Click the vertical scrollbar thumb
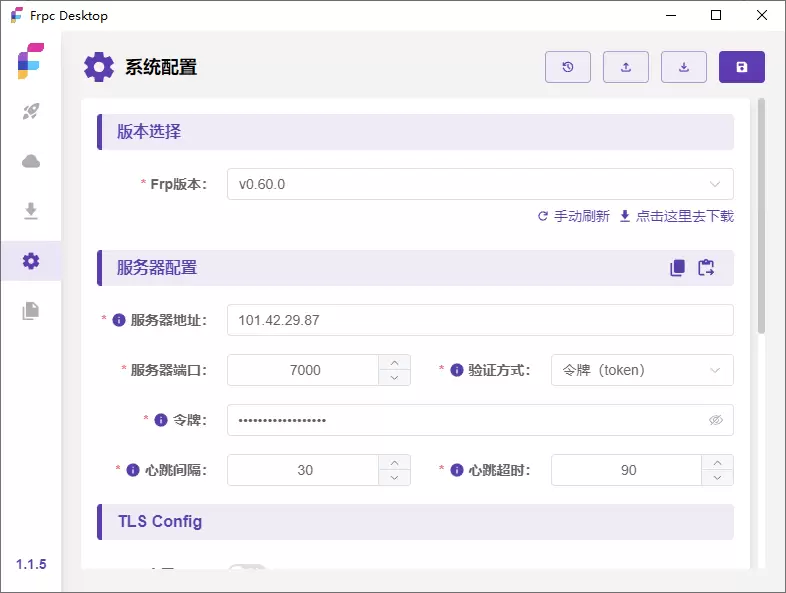 click(x=761, y=216)
